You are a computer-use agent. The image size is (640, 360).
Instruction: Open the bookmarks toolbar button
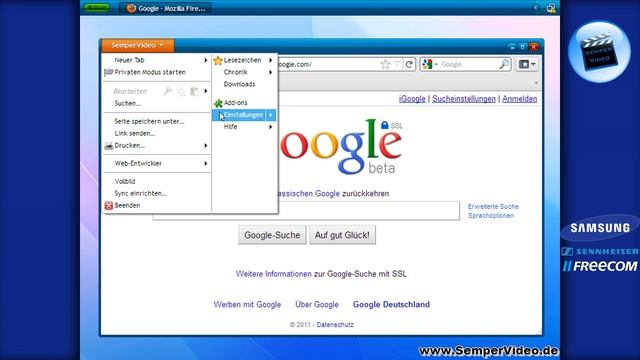click(x=527, y=64)
